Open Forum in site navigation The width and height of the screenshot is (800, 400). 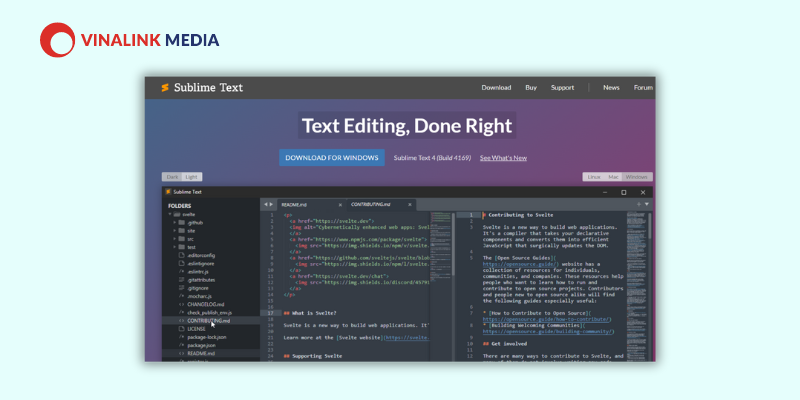click(x=644, y=88)
